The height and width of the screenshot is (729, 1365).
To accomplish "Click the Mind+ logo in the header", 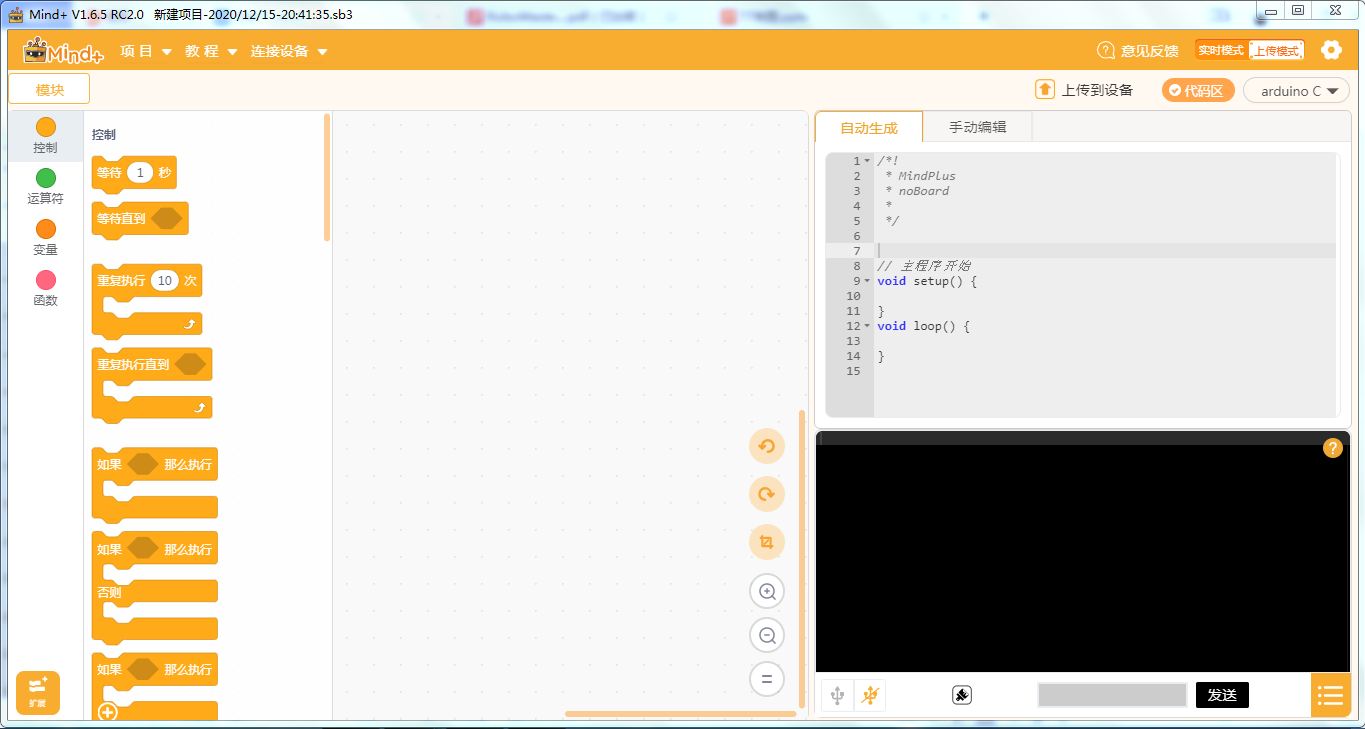I will click(x=64, y=51).
